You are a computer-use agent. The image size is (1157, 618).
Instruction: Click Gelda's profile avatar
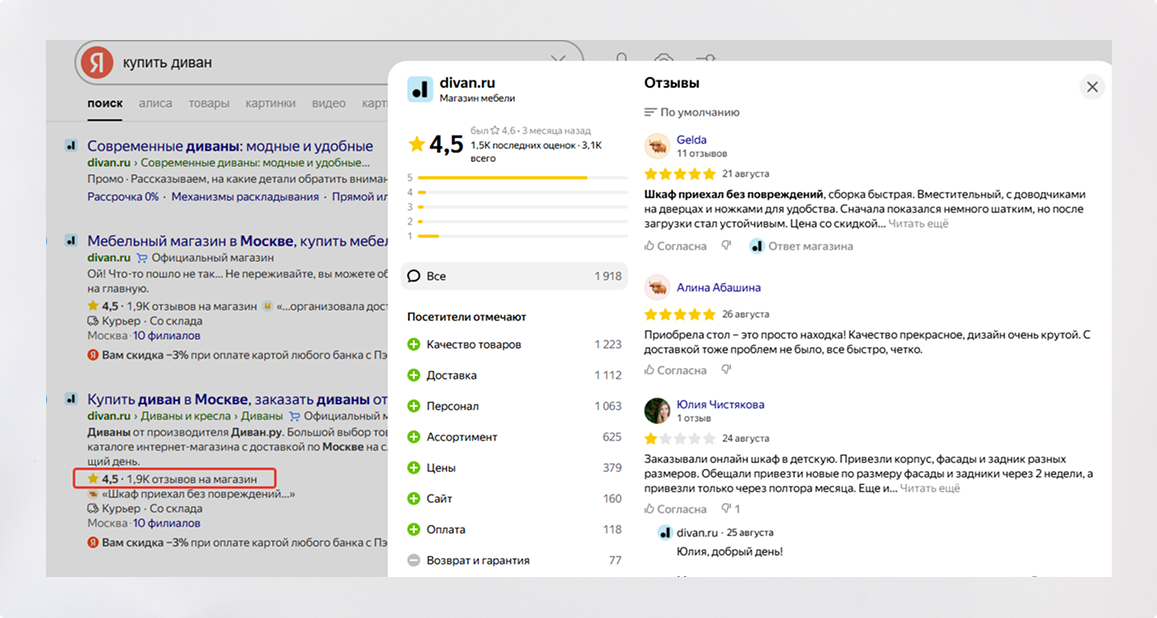657,146
